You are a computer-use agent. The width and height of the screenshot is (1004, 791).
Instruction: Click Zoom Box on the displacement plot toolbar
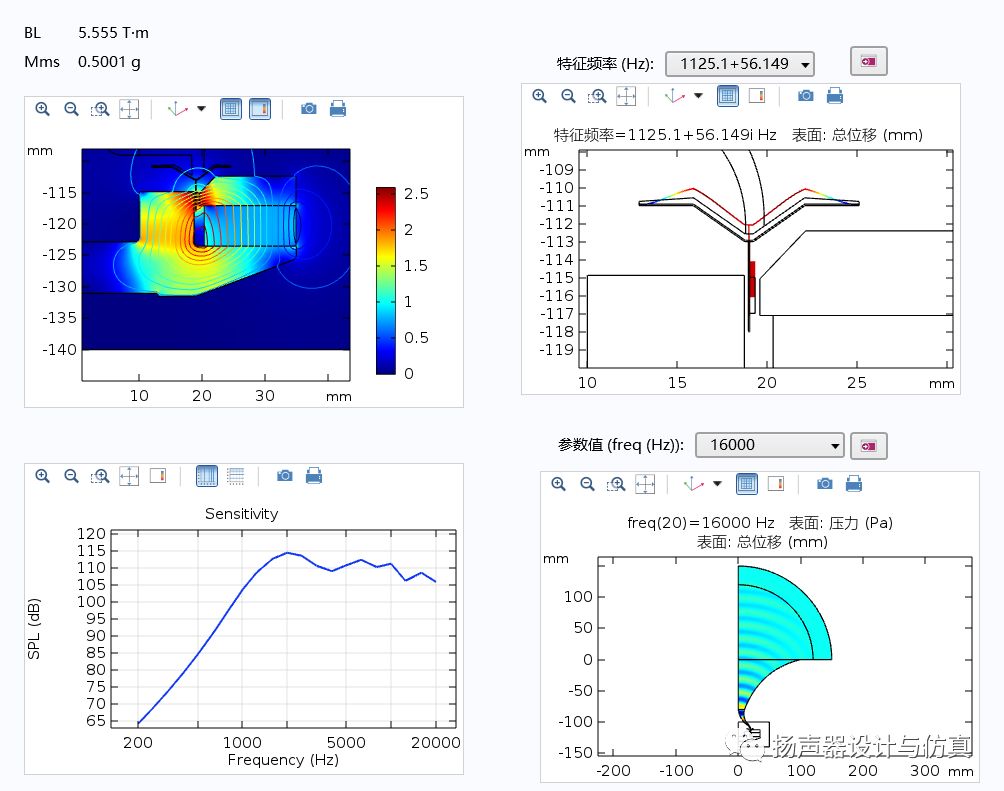[x=597, y=96]
